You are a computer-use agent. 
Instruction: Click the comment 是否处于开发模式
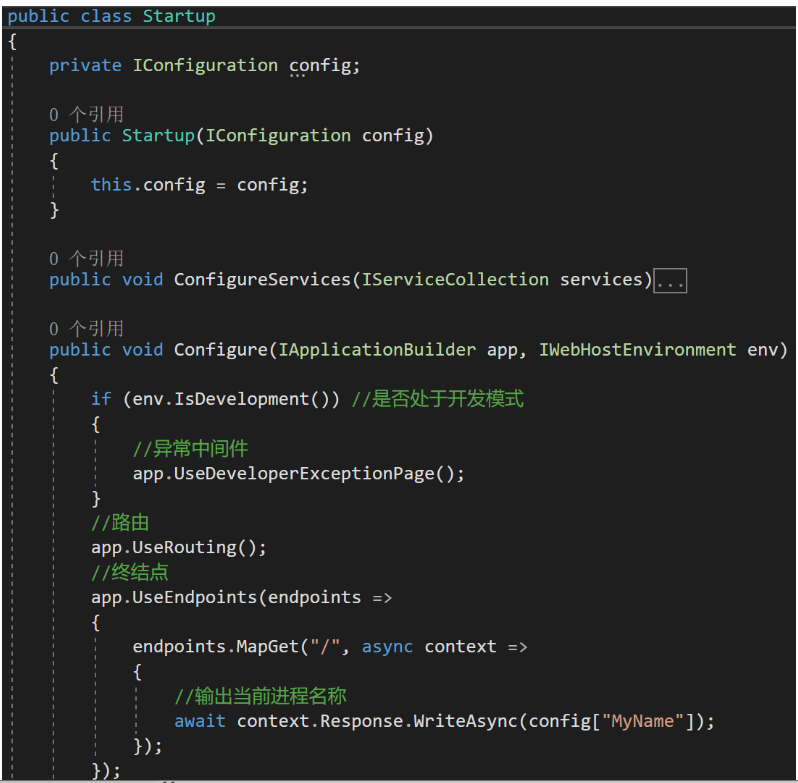438,399
